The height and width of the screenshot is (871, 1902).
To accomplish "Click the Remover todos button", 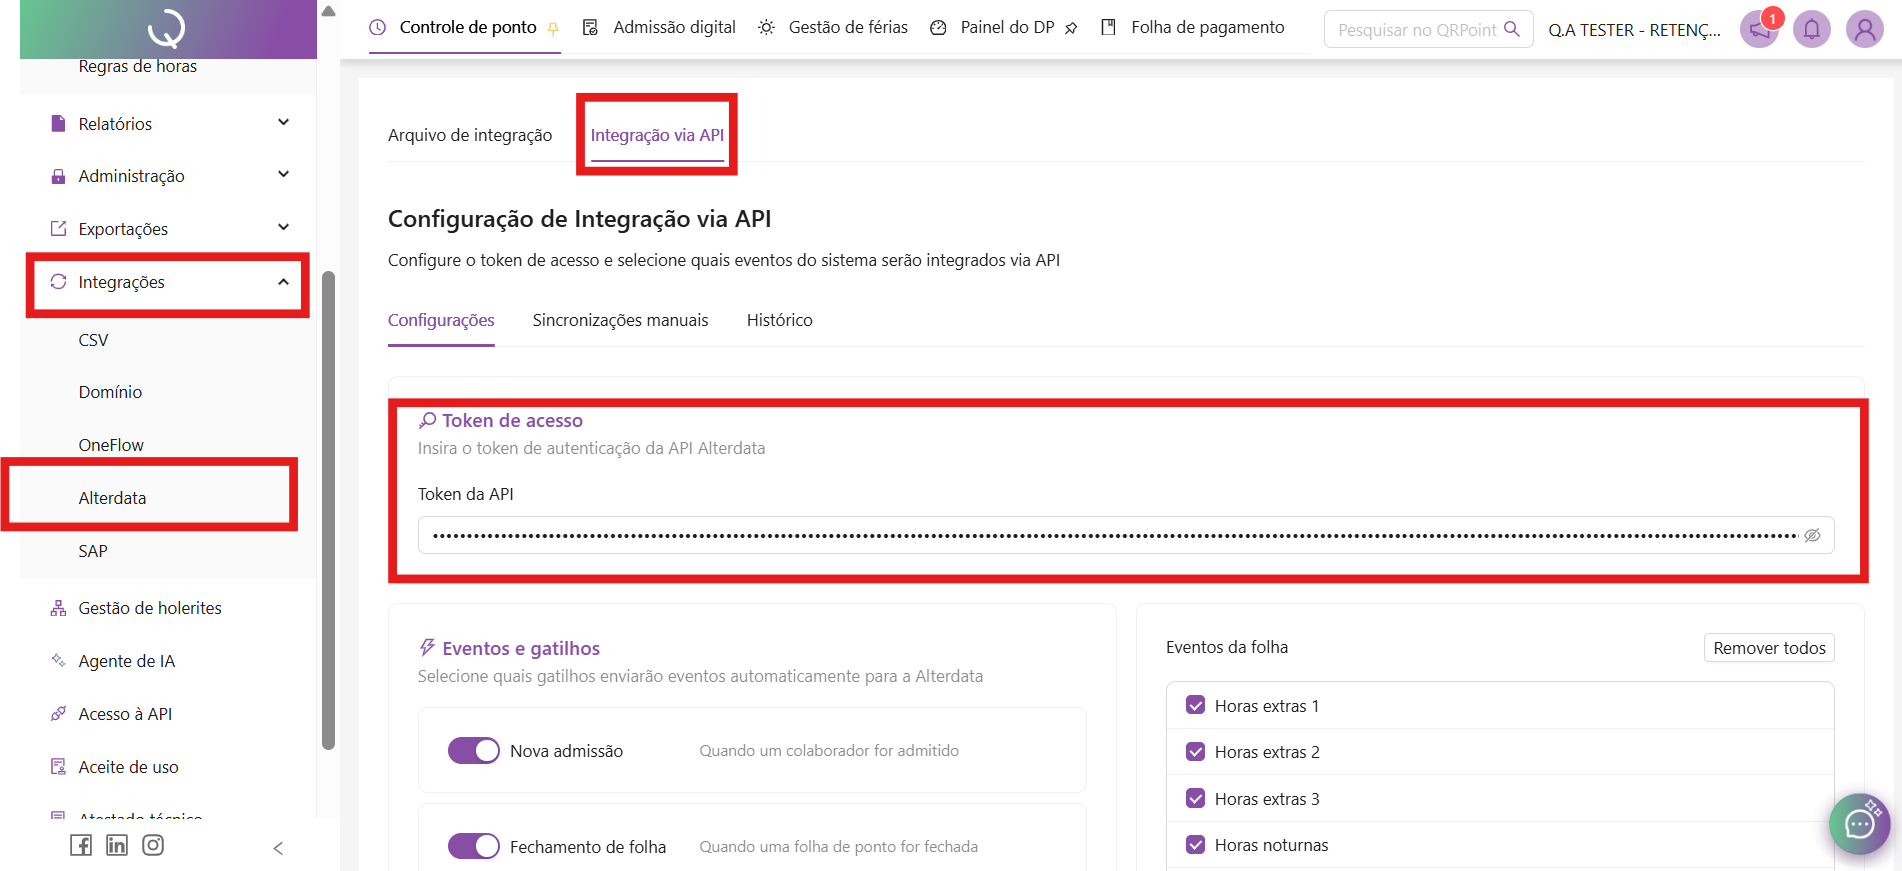I will click(1768, 648).
